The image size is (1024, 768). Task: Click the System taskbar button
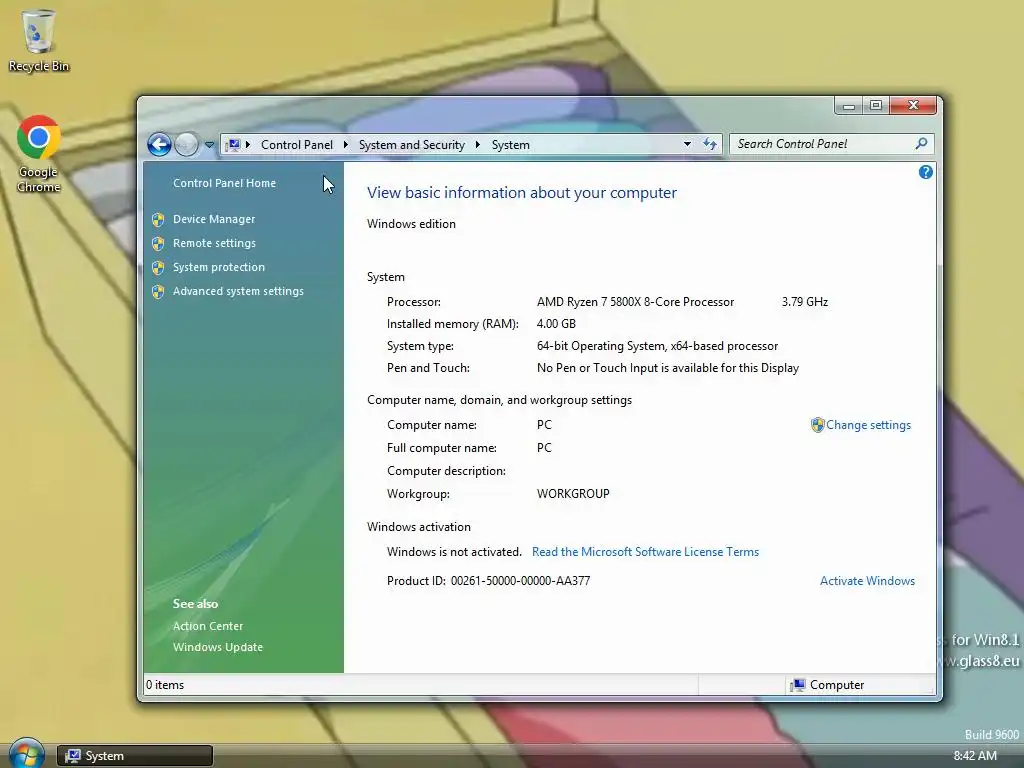tap(135, 756)
